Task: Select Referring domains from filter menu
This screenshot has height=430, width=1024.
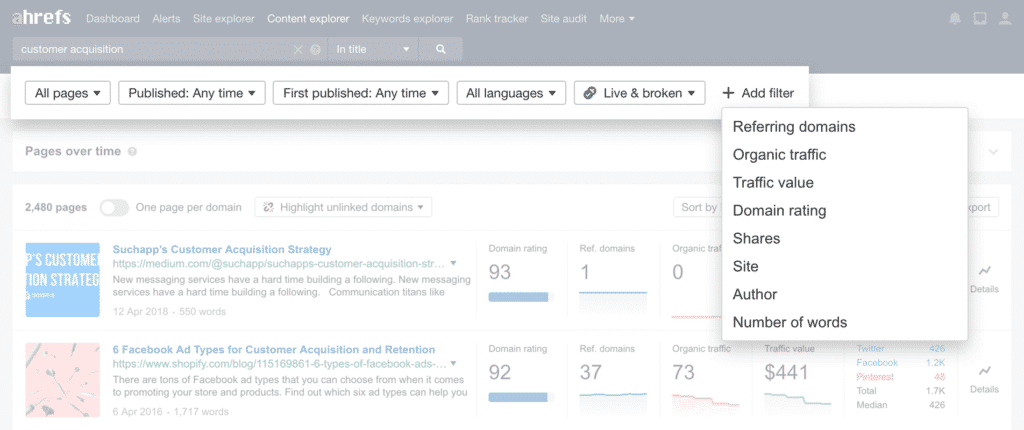Action: pyautogui.click(x=793, y=127)
